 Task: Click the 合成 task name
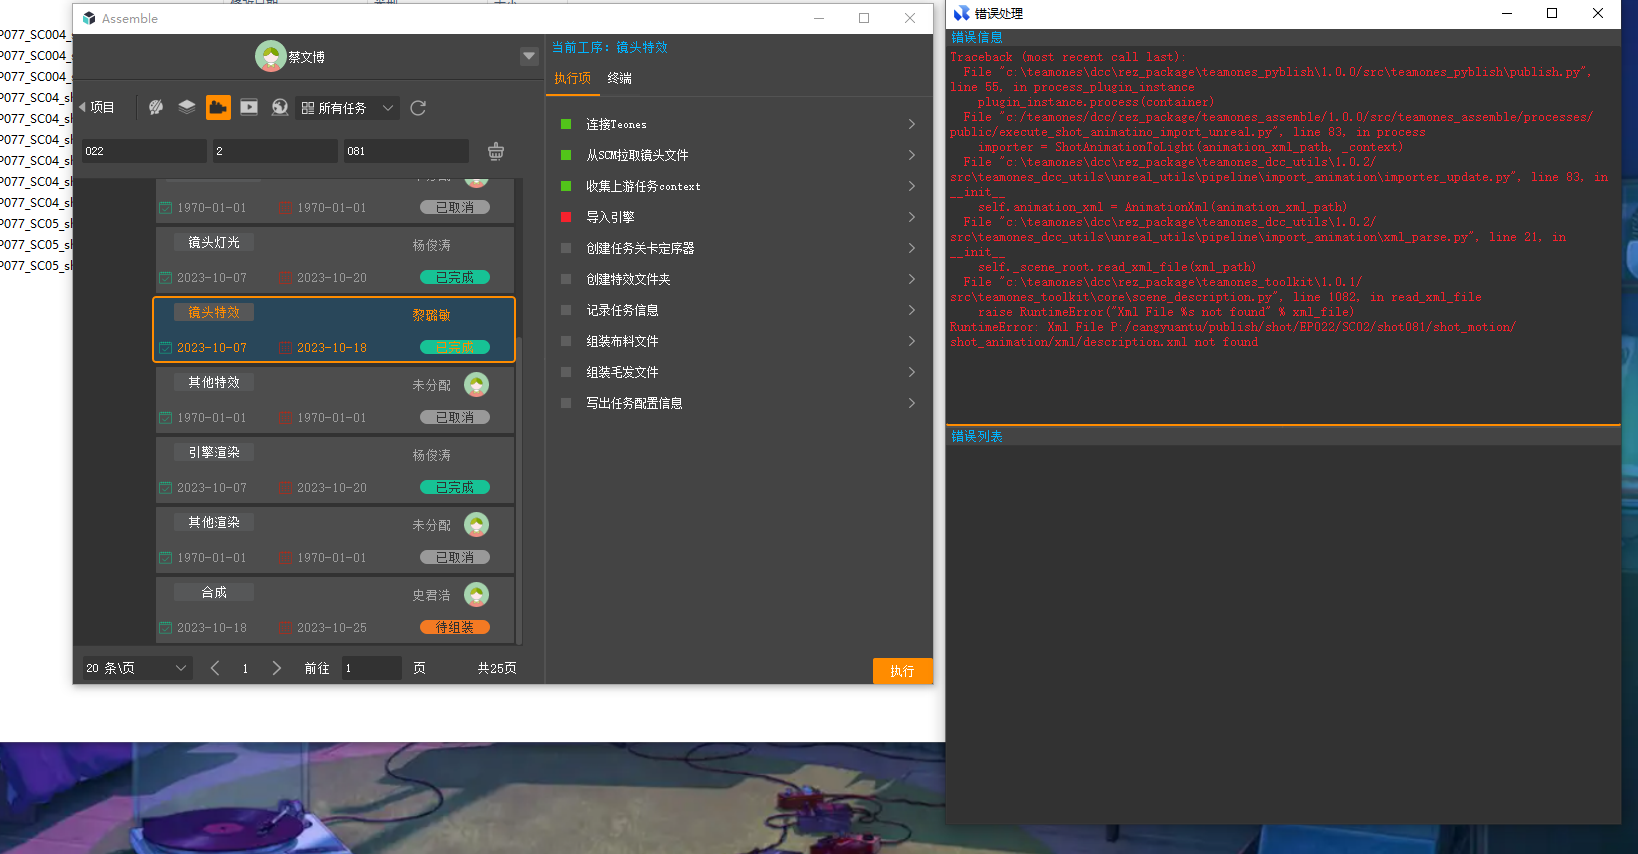[214, 592]
